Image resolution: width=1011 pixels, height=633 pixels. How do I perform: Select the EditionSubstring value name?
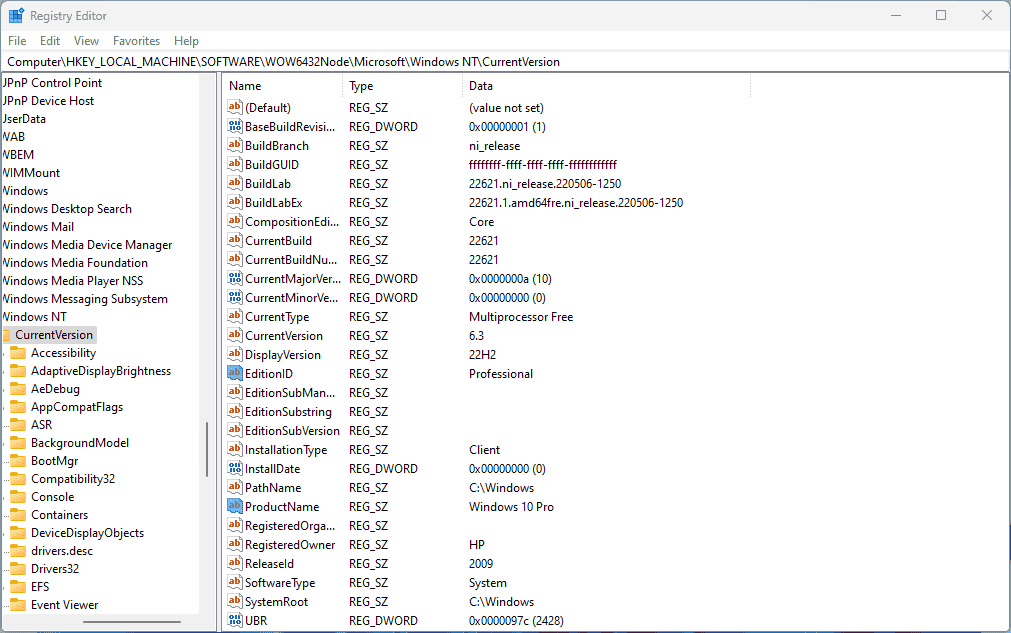click(x=288, y=412)
